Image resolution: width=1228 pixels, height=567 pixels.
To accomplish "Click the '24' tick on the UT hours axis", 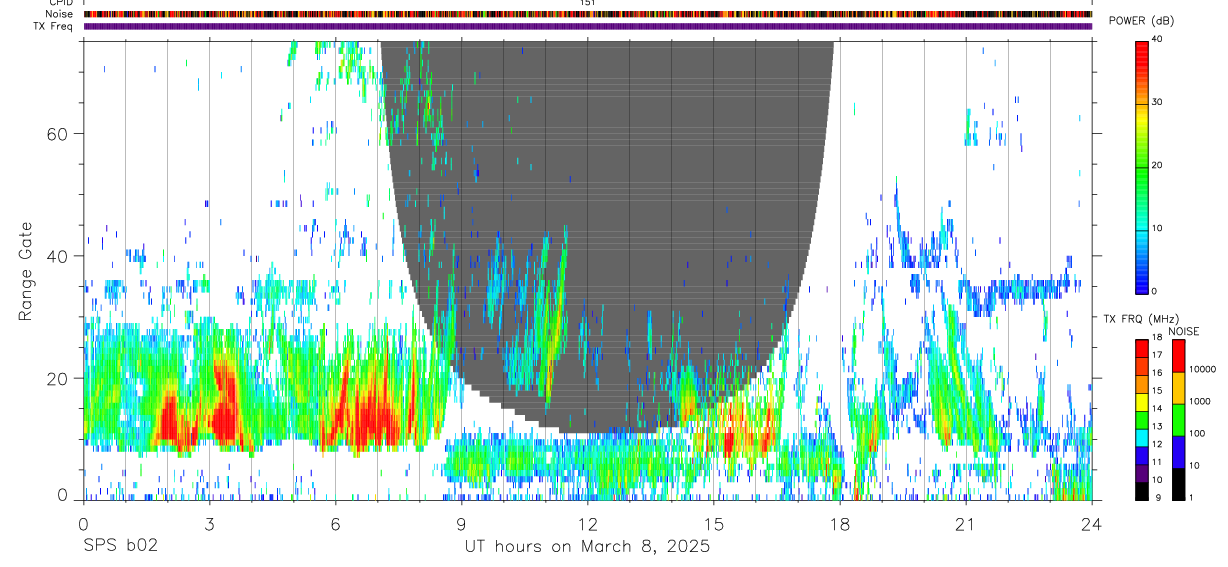I will pyautogui.click(x=1091, y=524).
